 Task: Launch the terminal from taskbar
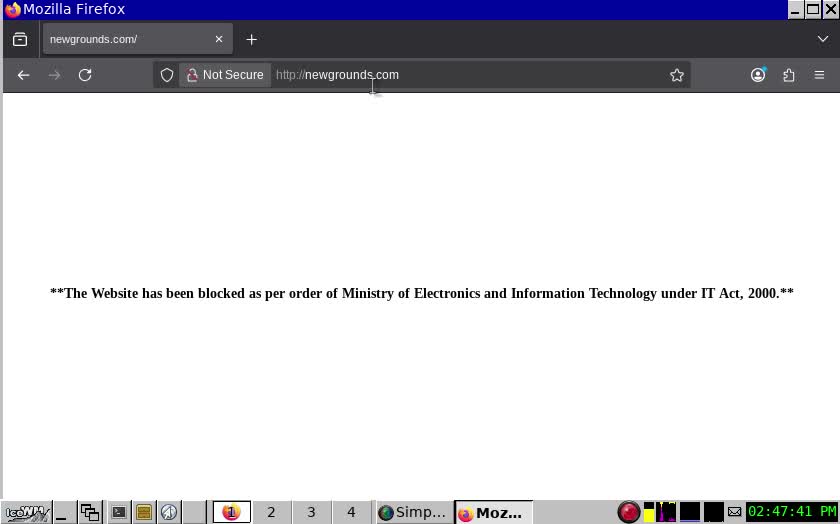(118, 512)
